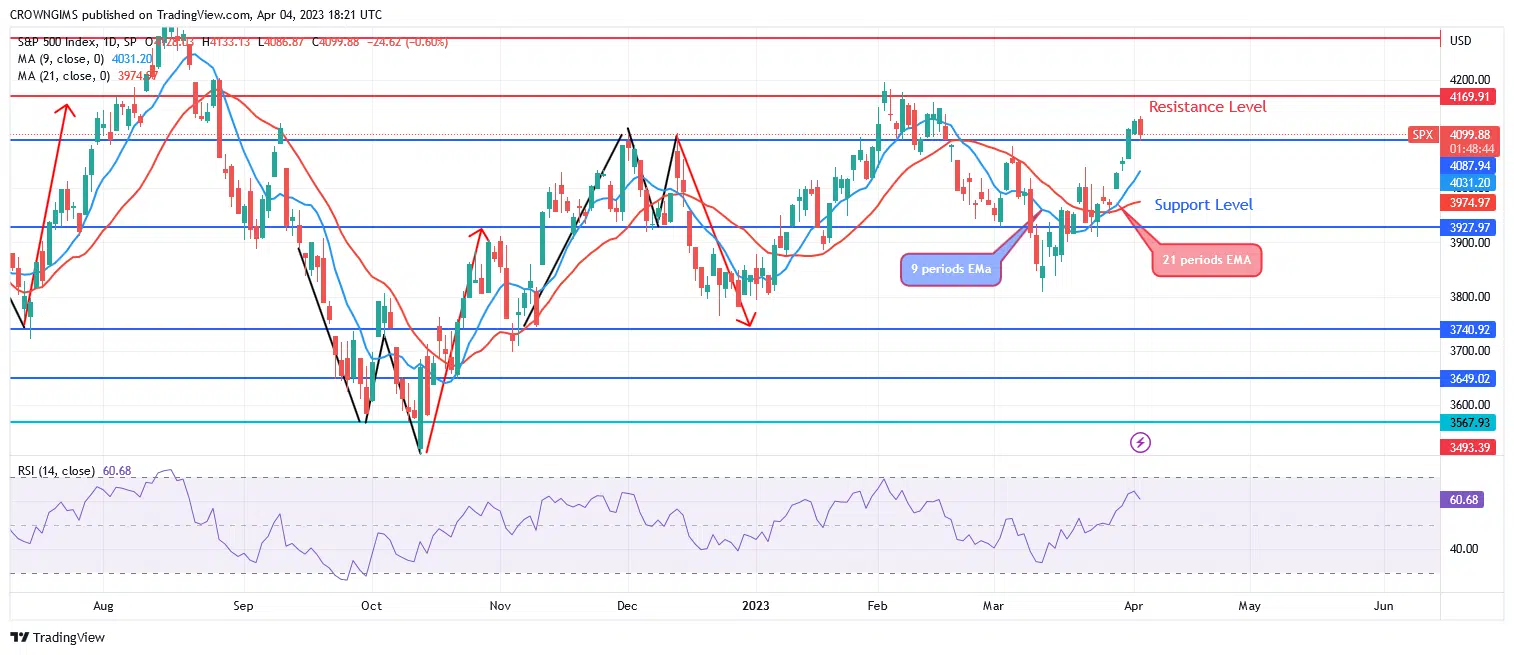Click the 3649.02 price axis label
The width and height of the screenshot is (1514, 655).
1468,379
